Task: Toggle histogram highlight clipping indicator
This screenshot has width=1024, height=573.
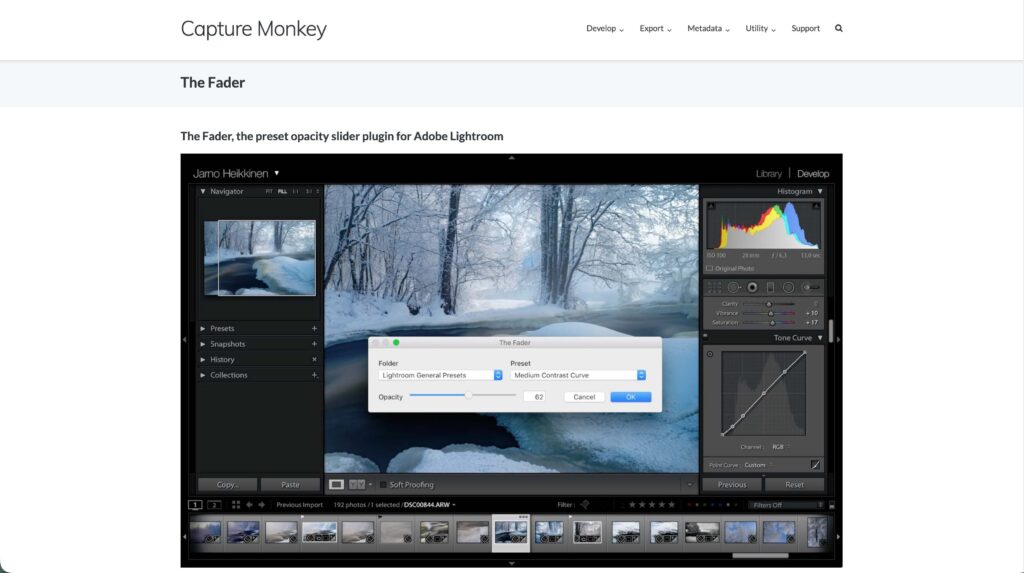Action: click(816, 206)
